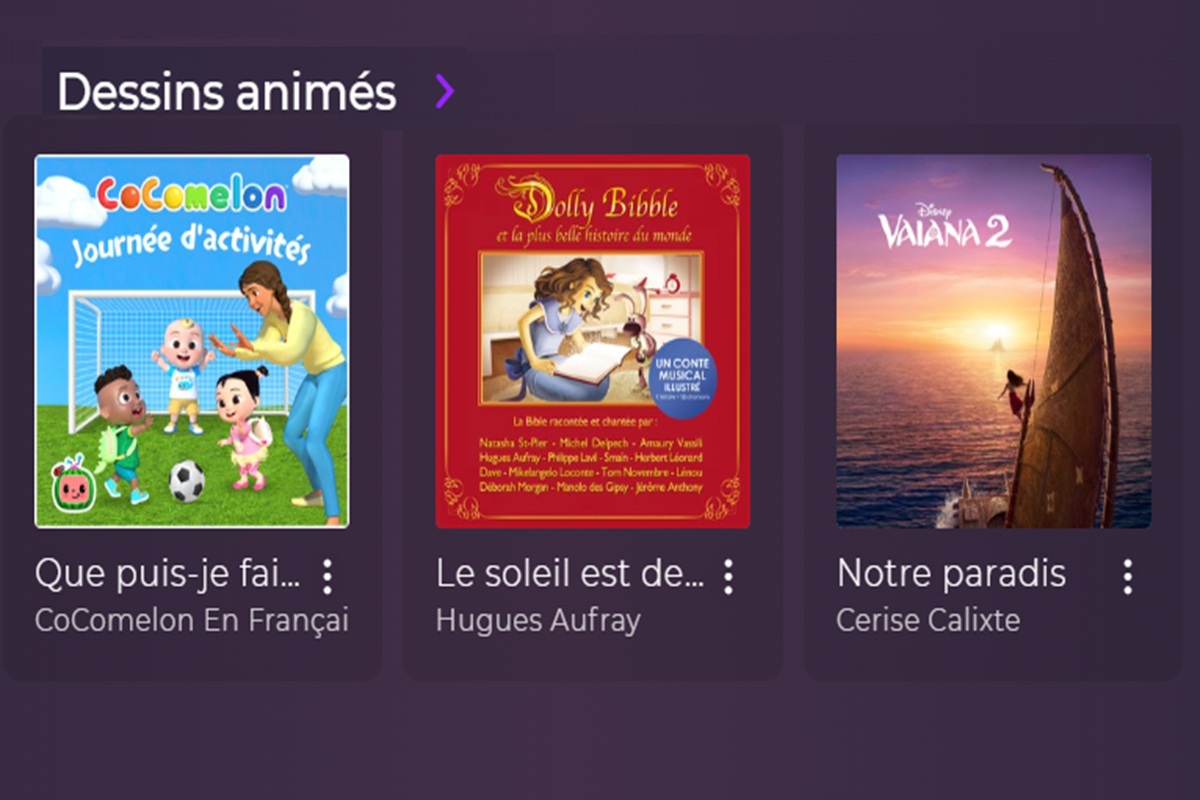Click the artist name Hugues Aufray
This screenshot has width=1200, height=800.
tap(538, 620)
